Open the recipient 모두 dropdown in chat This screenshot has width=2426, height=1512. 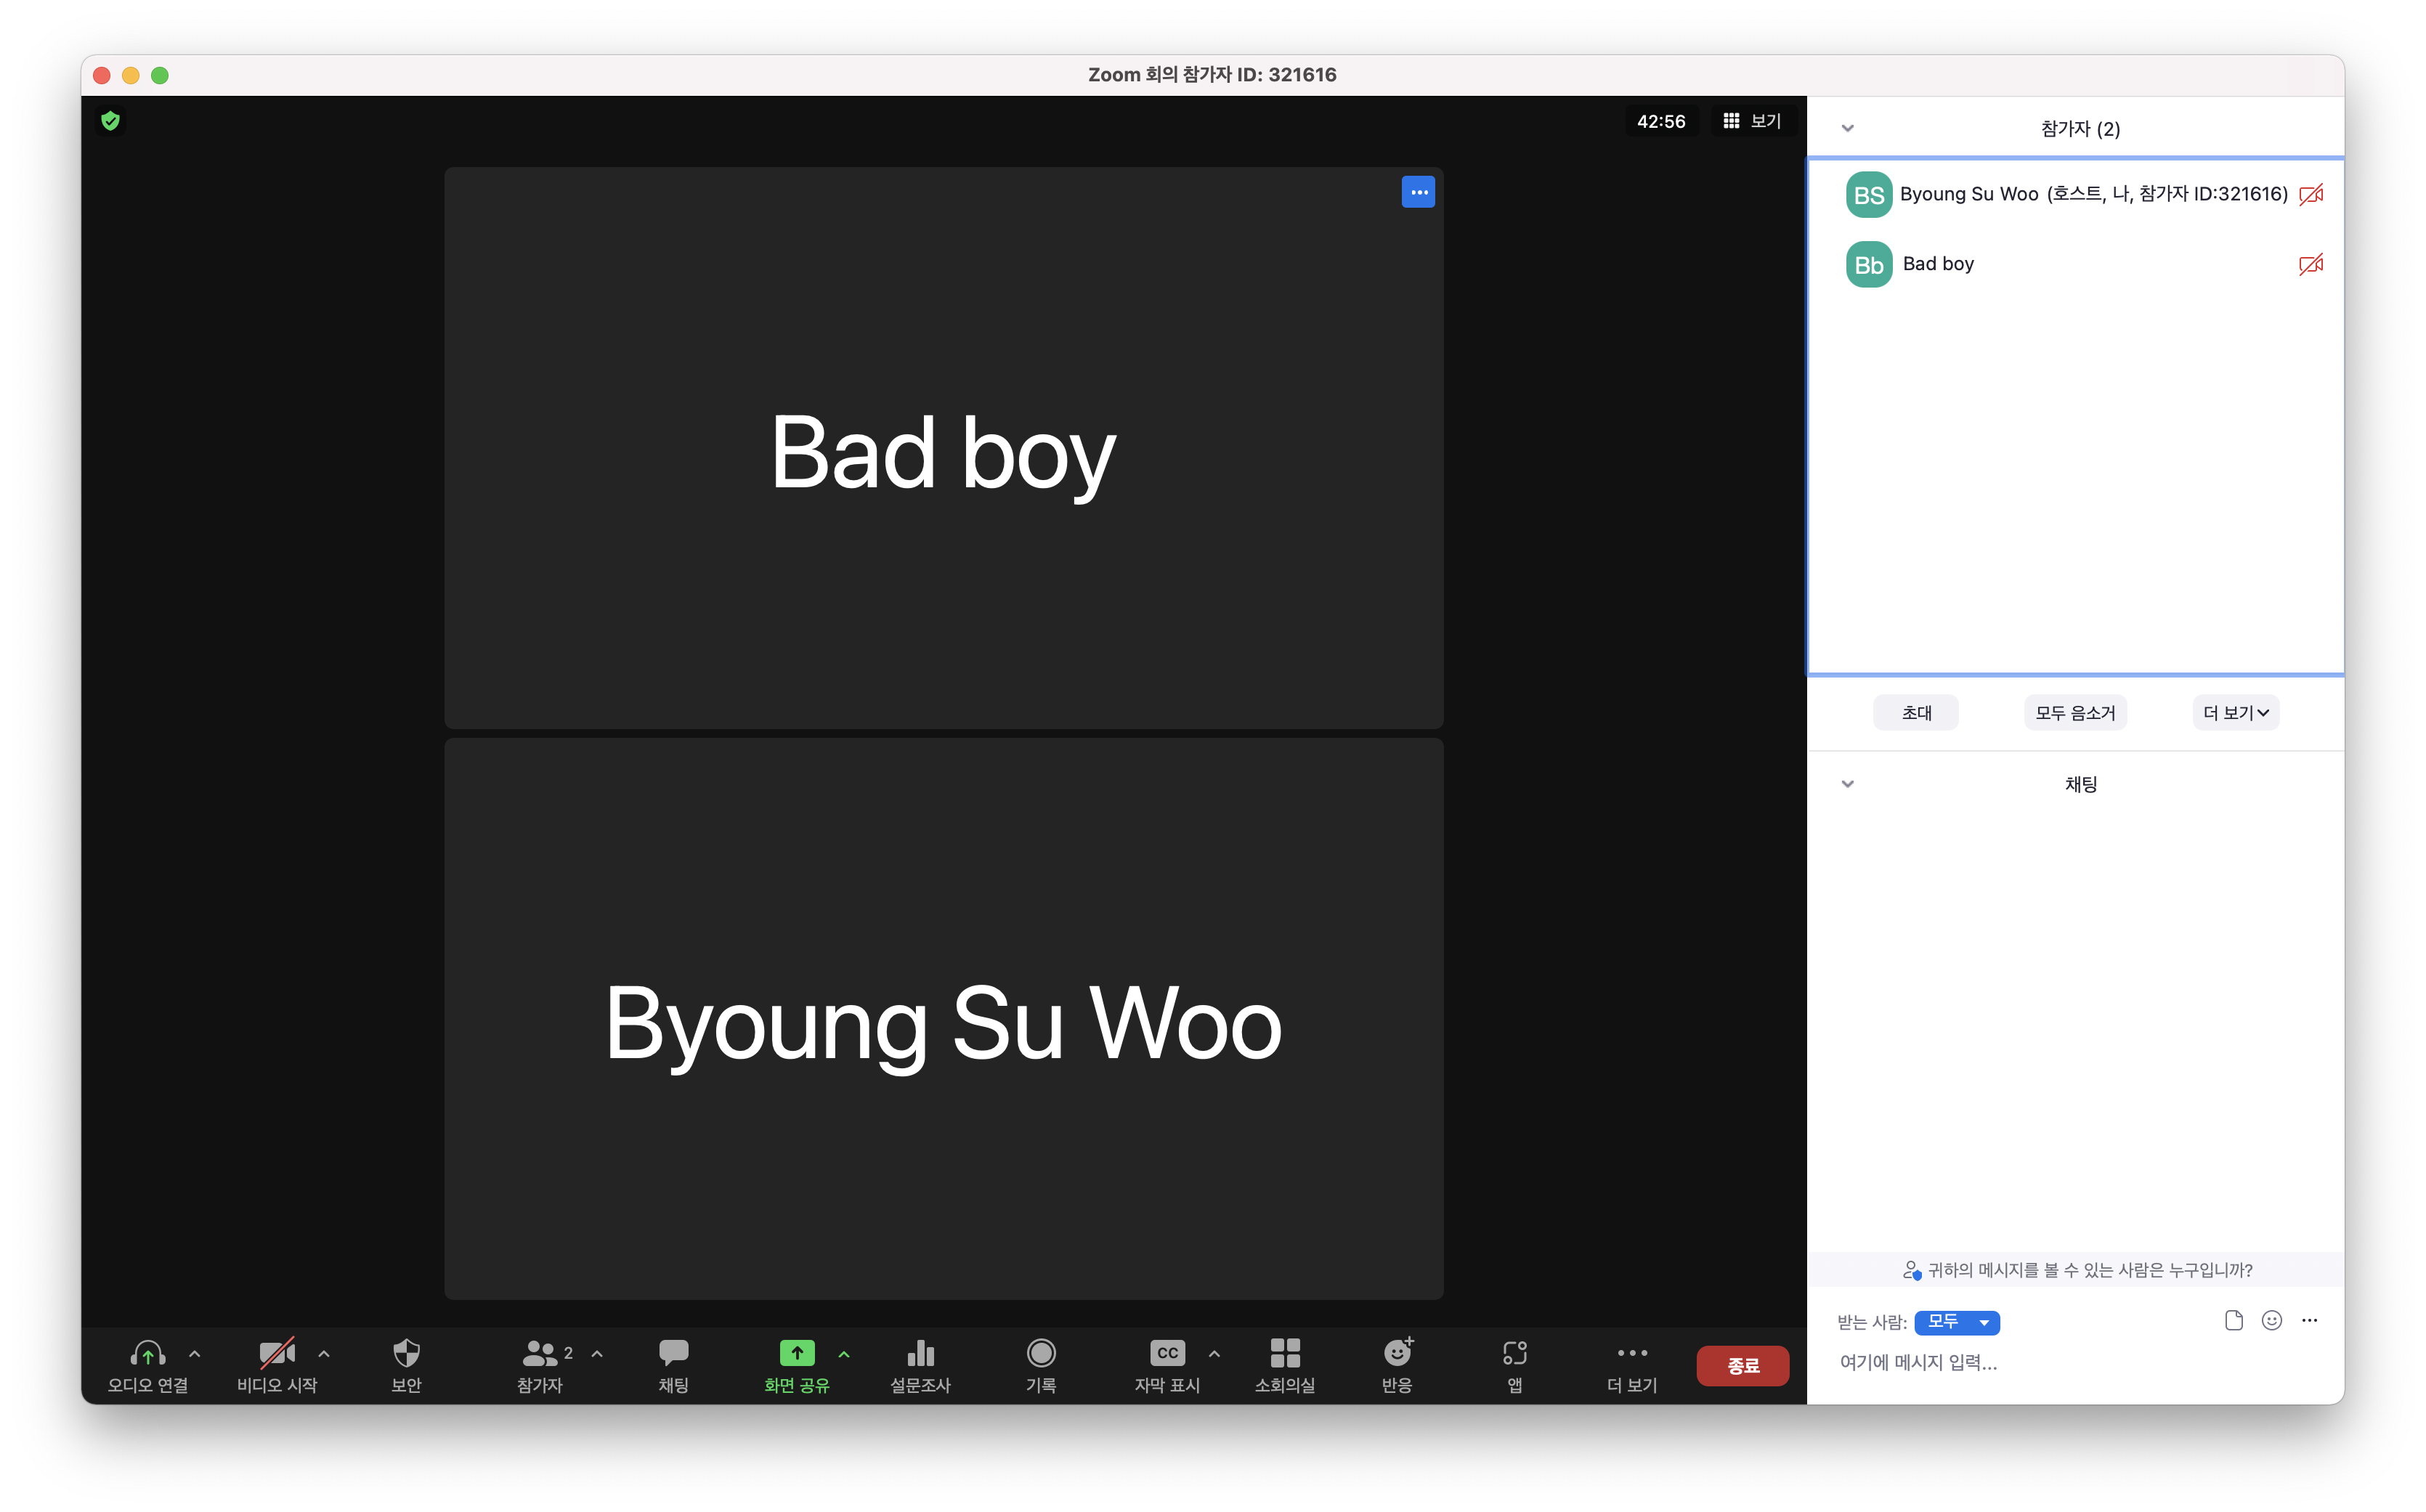click(x=1957, y=1322)
